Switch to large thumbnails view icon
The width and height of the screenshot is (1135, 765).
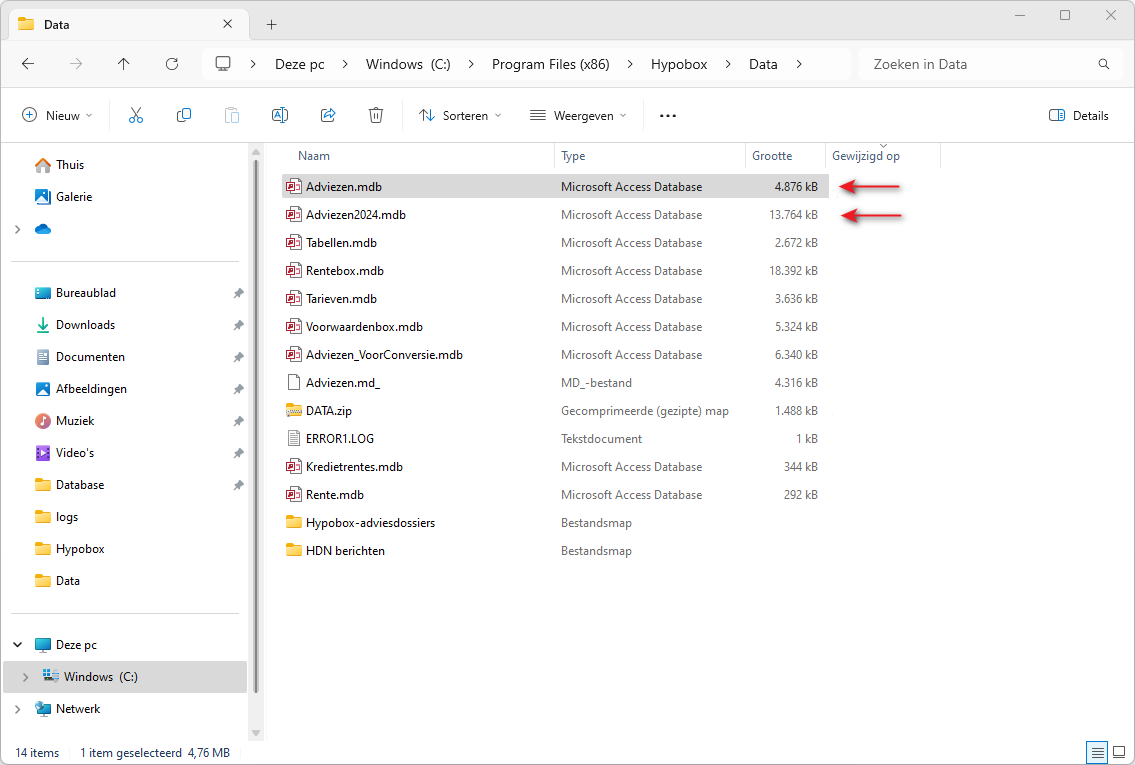coord(1119,752)
